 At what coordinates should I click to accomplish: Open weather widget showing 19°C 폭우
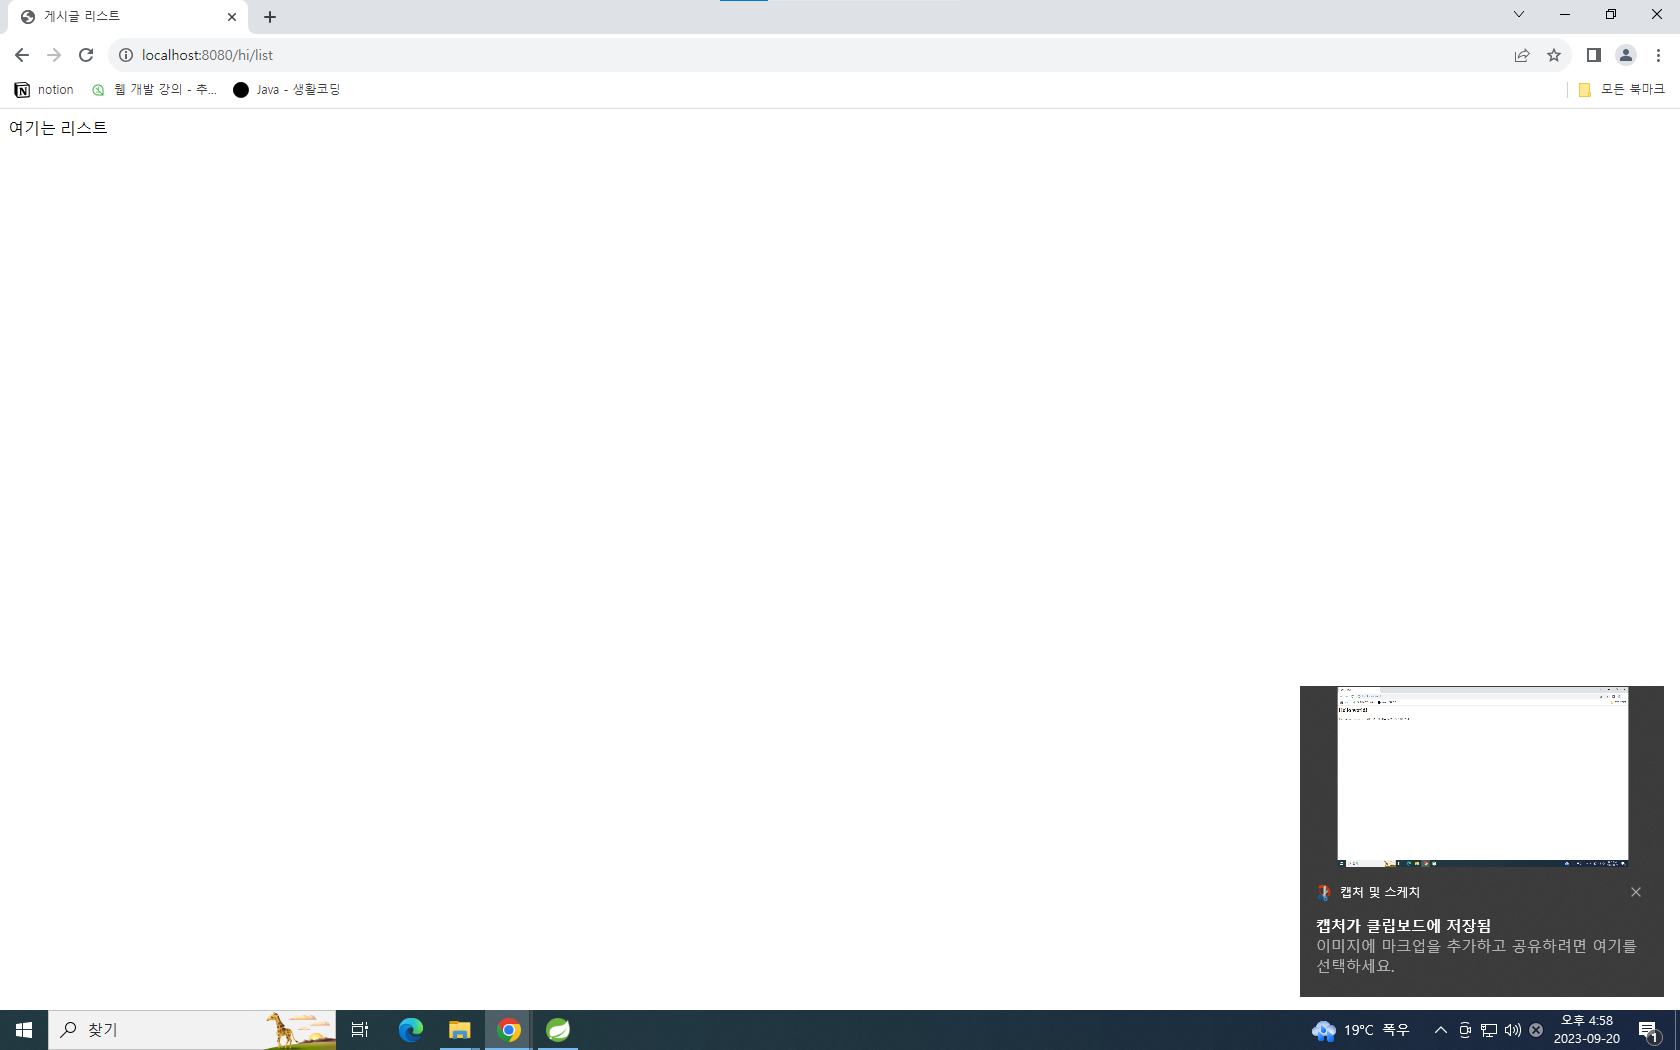click(x=1361, y=1030)
